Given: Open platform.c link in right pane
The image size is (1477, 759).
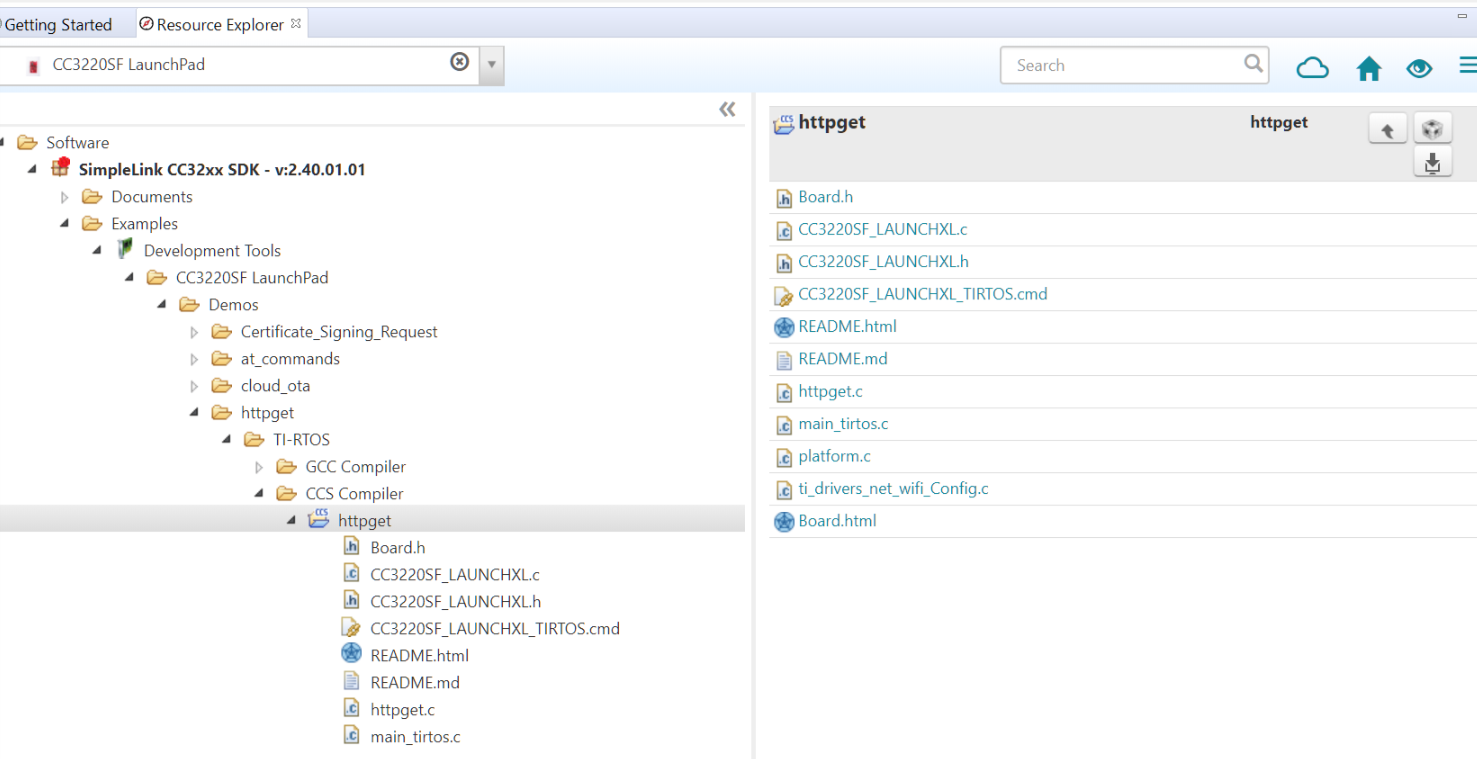Looking at the screenshot, I should [x=834, y=457].
